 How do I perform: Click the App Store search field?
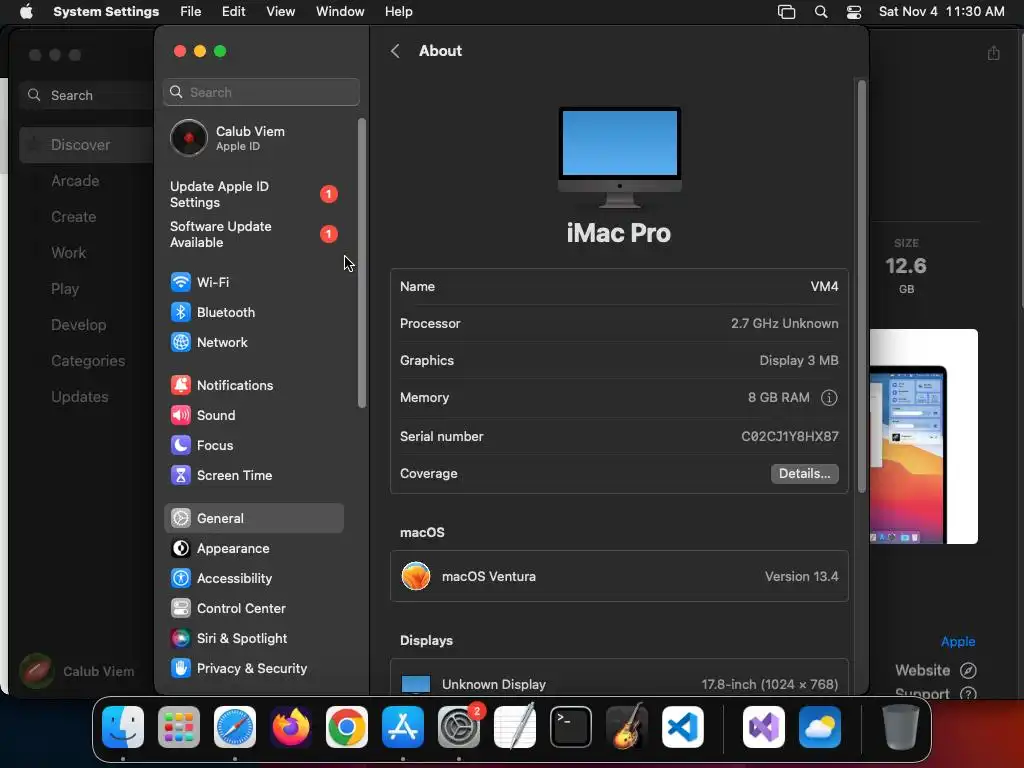pyautogui.click(x=88, y=95)
